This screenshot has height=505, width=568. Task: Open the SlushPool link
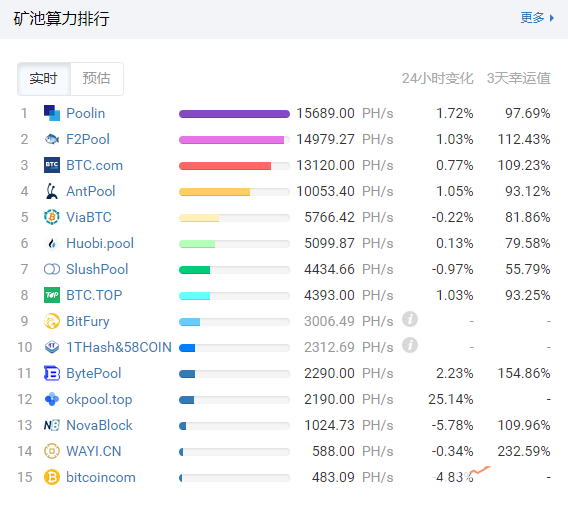pos(97,270)
